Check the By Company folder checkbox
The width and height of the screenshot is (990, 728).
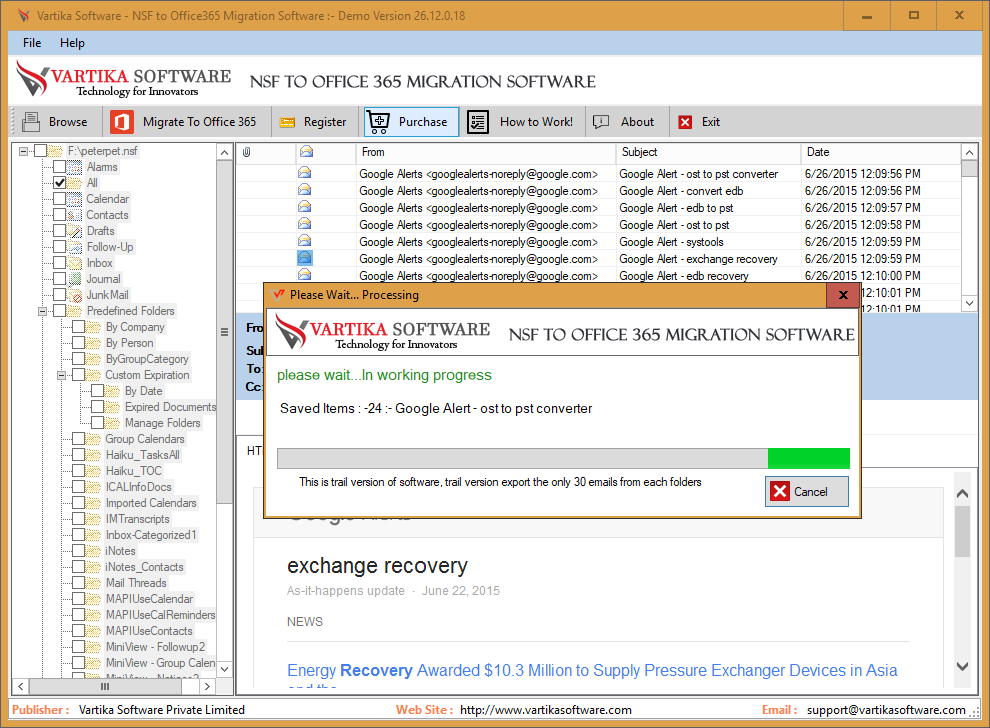[x=78, y=327]
